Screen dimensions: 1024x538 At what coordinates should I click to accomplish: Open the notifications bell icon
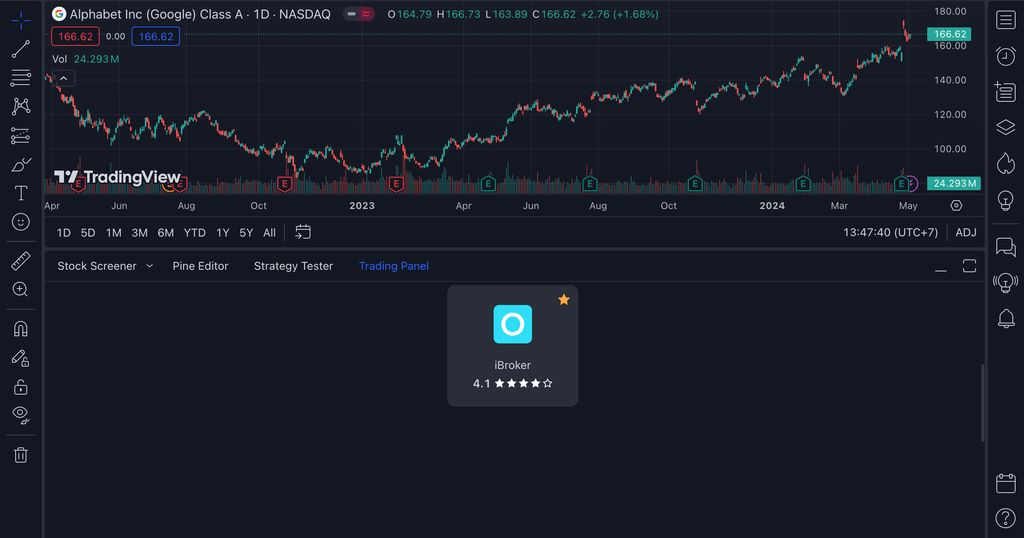point(1005,319)
